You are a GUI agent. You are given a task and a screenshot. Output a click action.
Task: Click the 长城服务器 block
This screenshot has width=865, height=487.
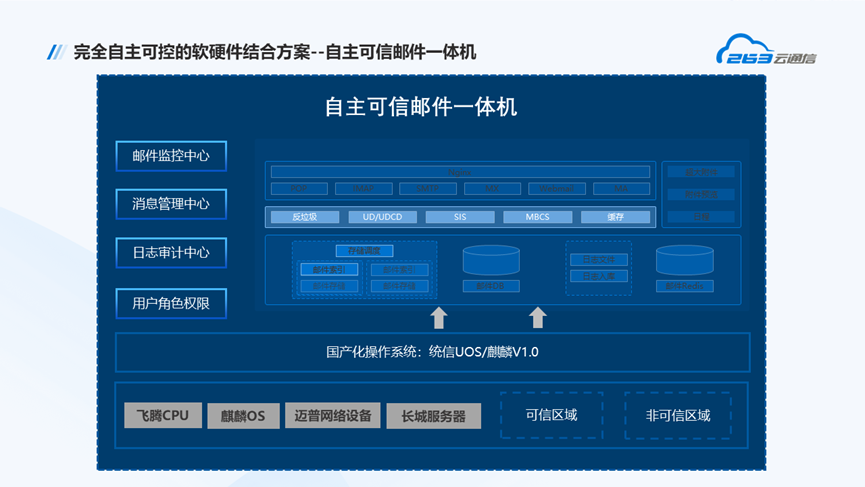click(x=433, y=415)
